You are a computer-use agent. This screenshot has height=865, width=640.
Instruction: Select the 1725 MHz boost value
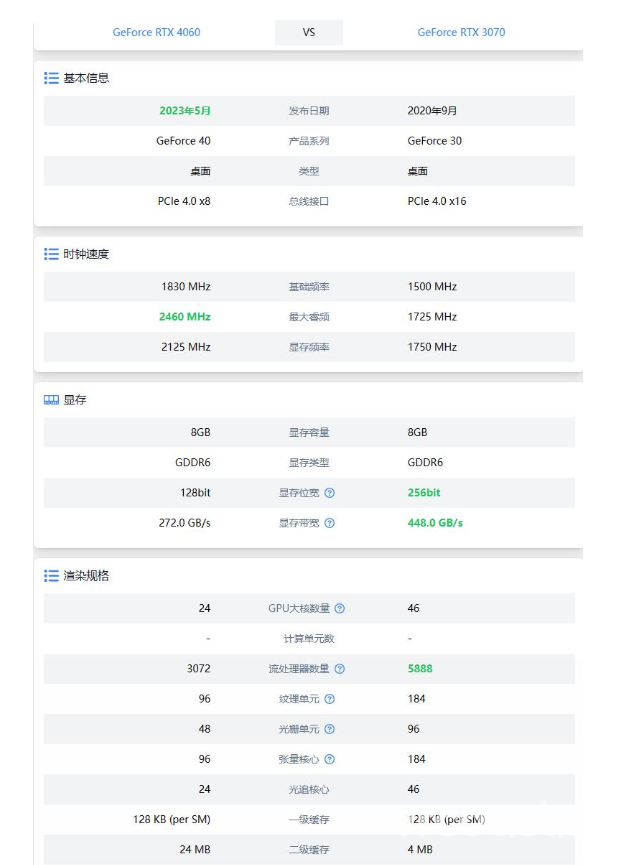[x=432, y=317]
